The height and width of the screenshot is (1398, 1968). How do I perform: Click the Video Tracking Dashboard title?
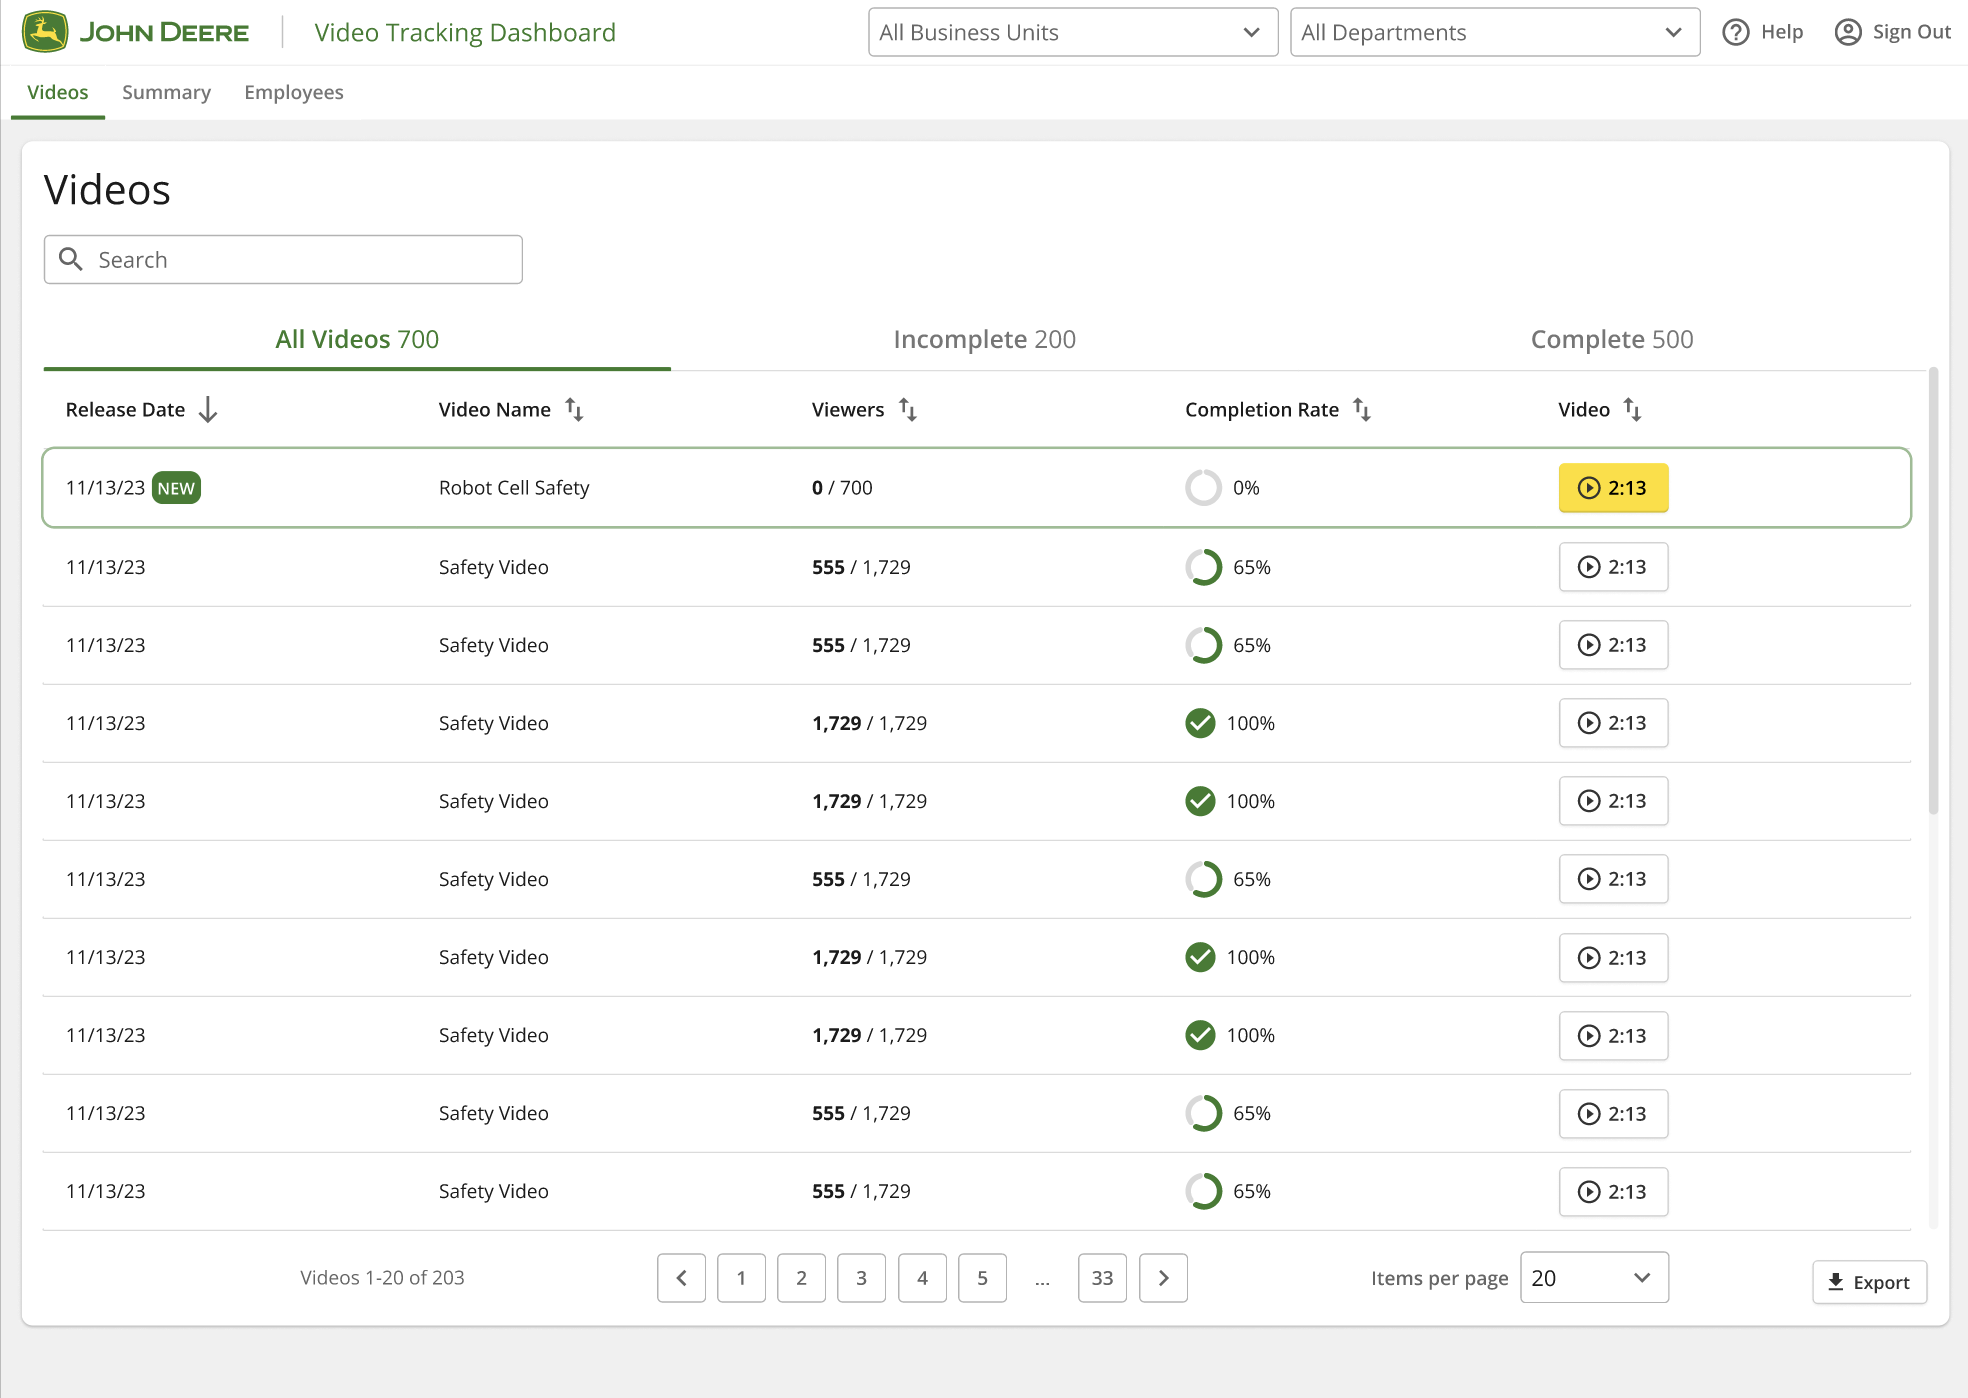(x=465, y=32)
